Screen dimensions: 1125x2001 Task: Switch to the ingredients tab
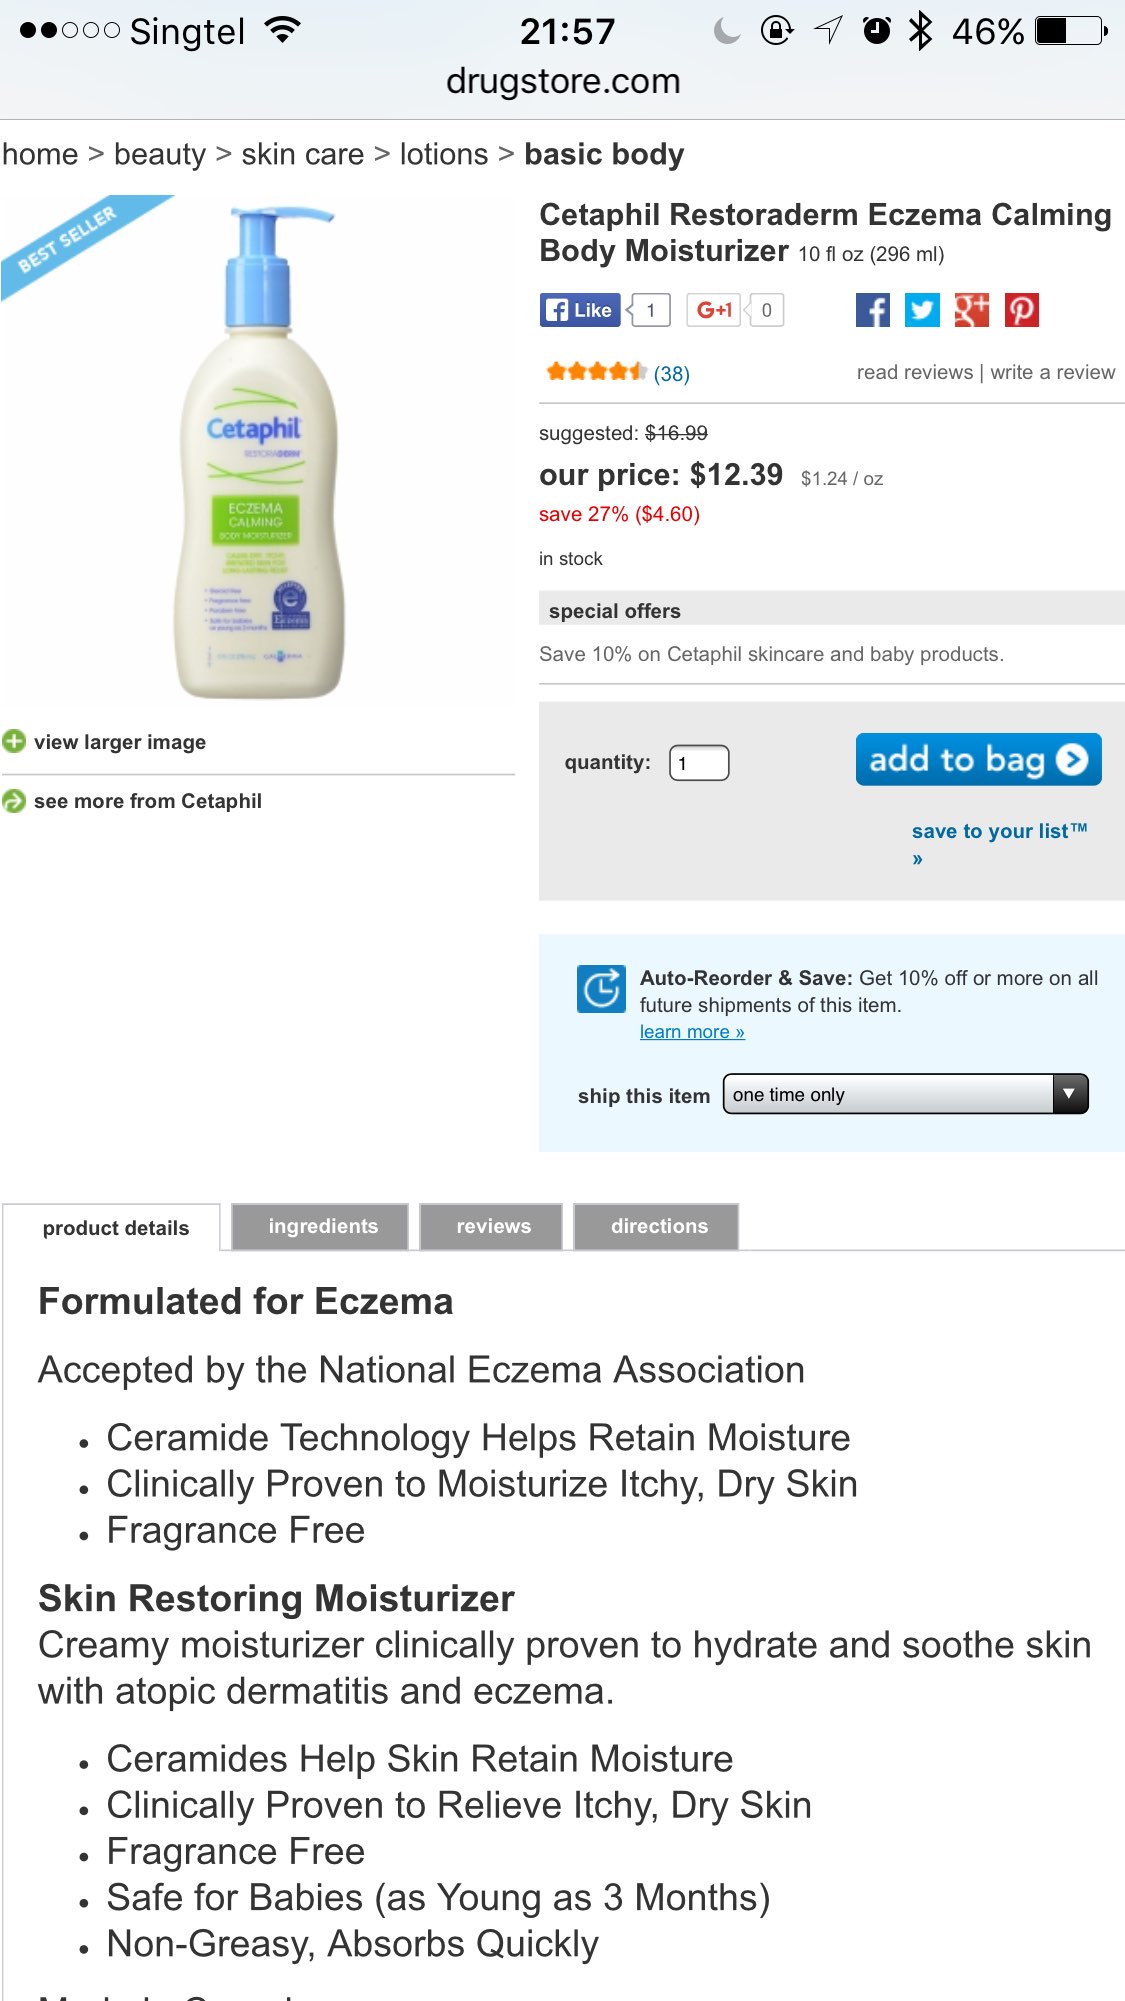(322, 1226)
